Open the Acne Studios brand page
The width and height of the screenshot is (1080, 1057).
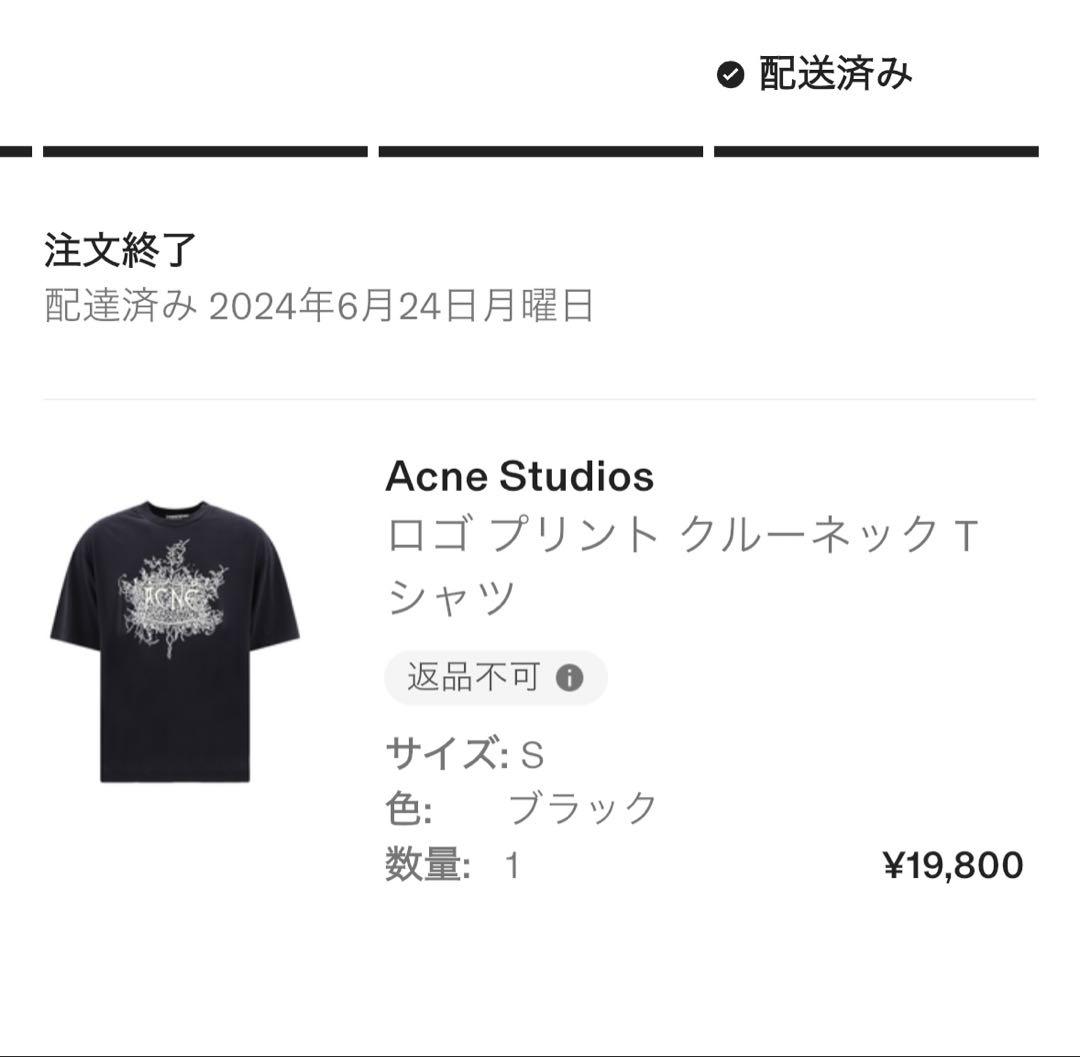[519, 477]
